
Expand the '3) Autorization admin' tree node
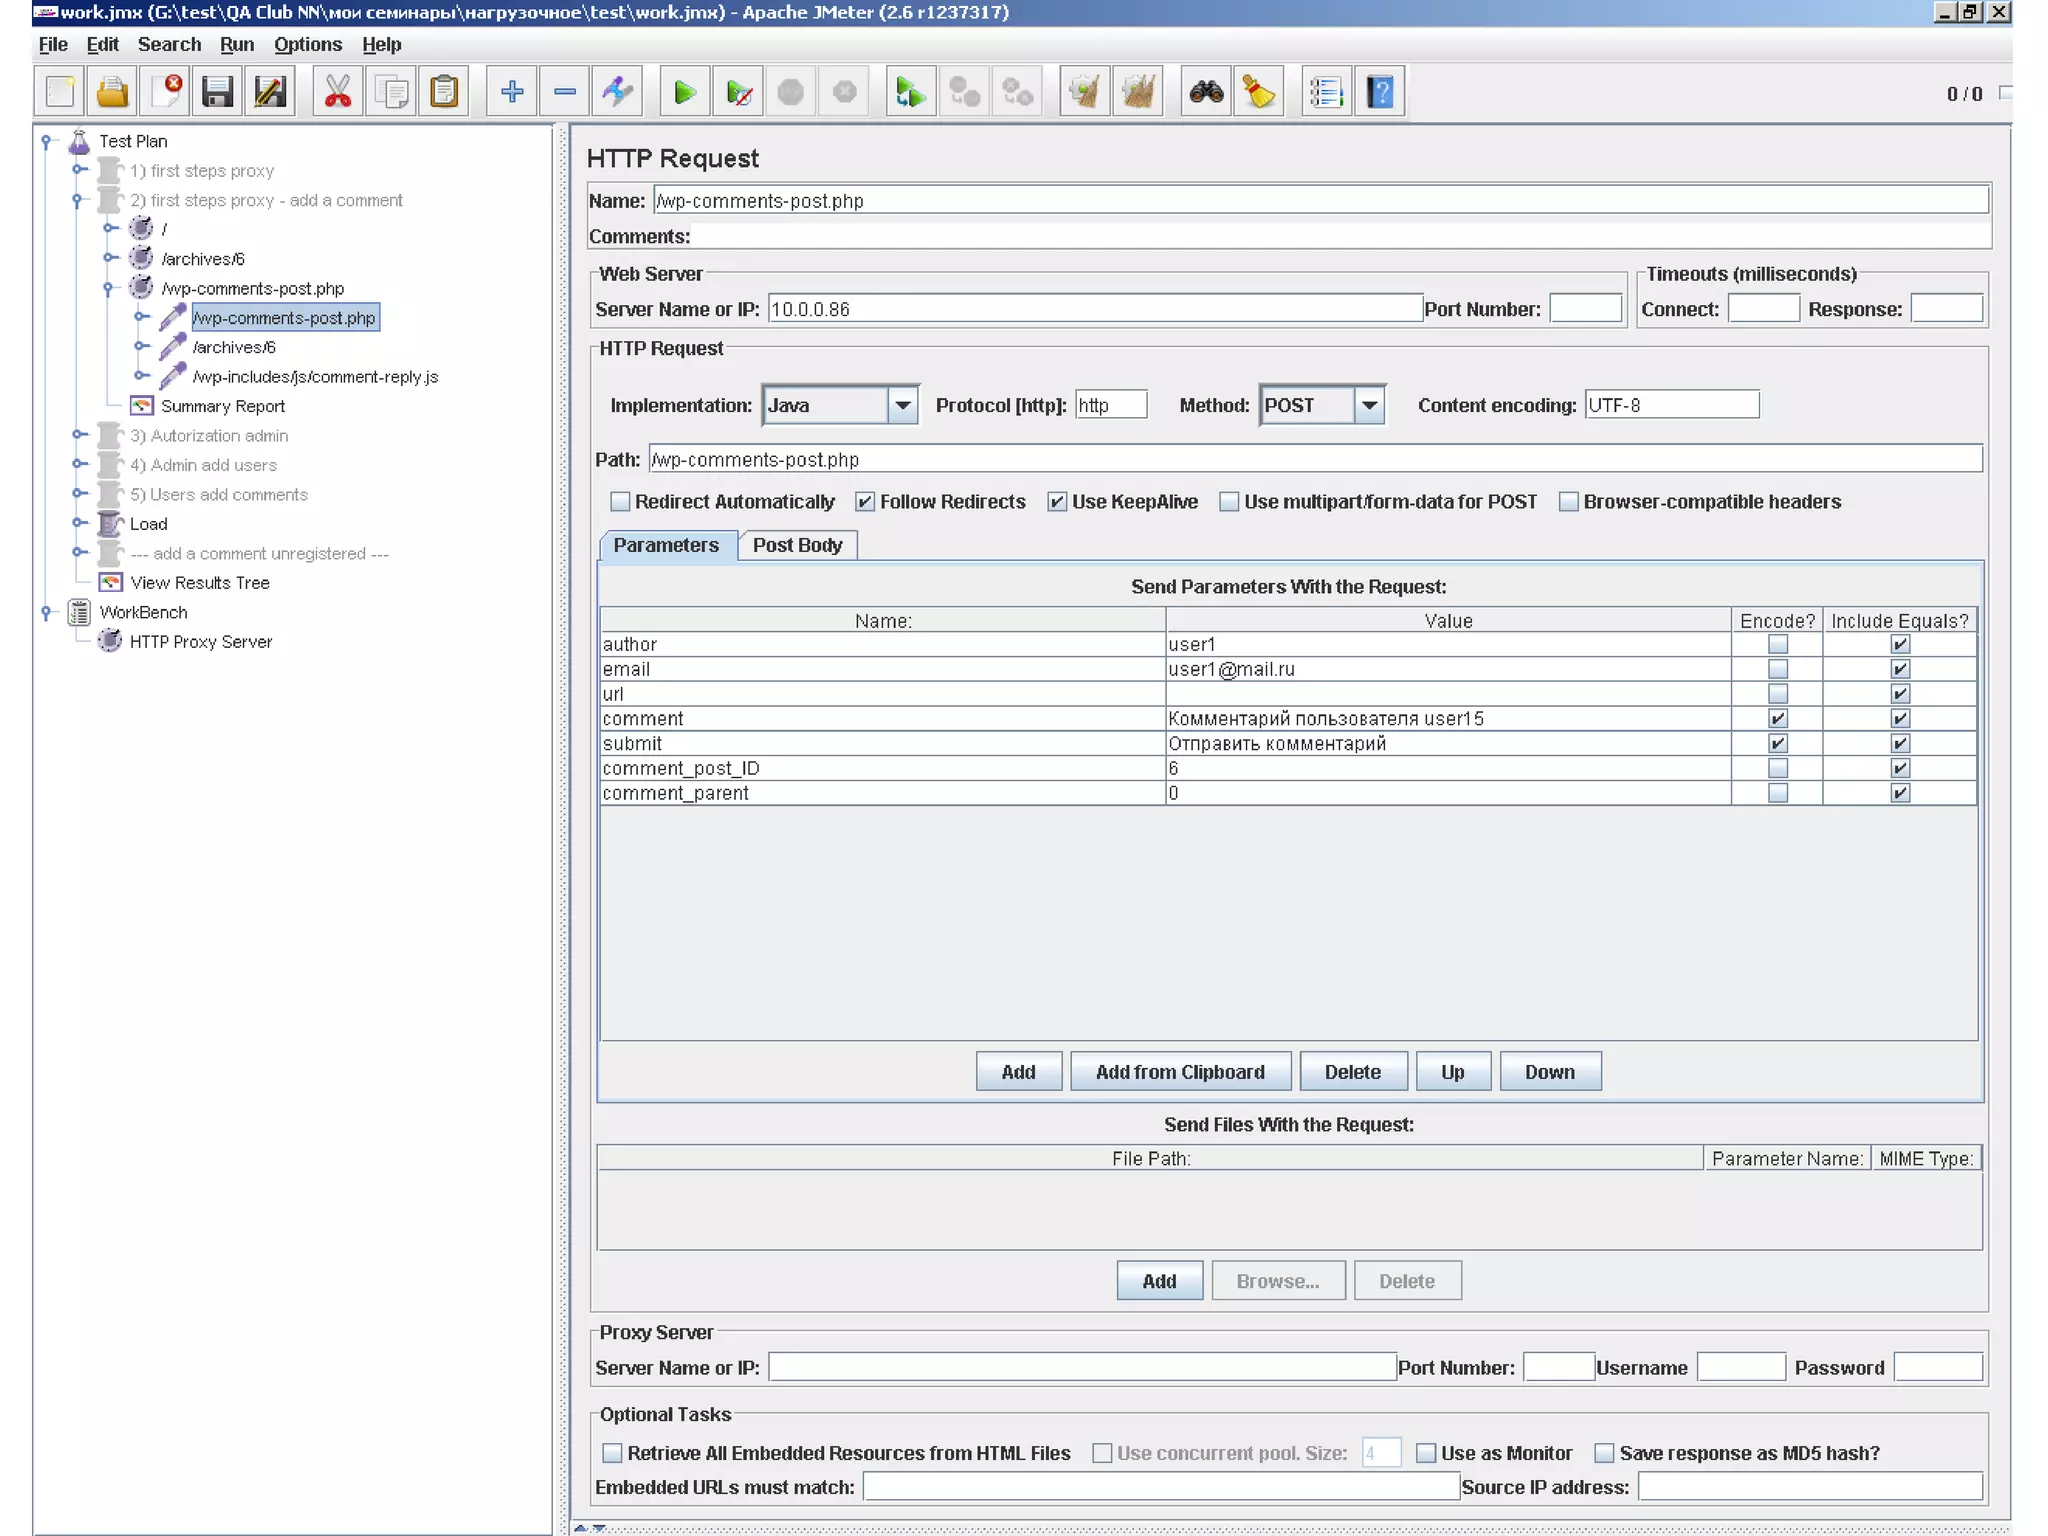tap(78, 435)
